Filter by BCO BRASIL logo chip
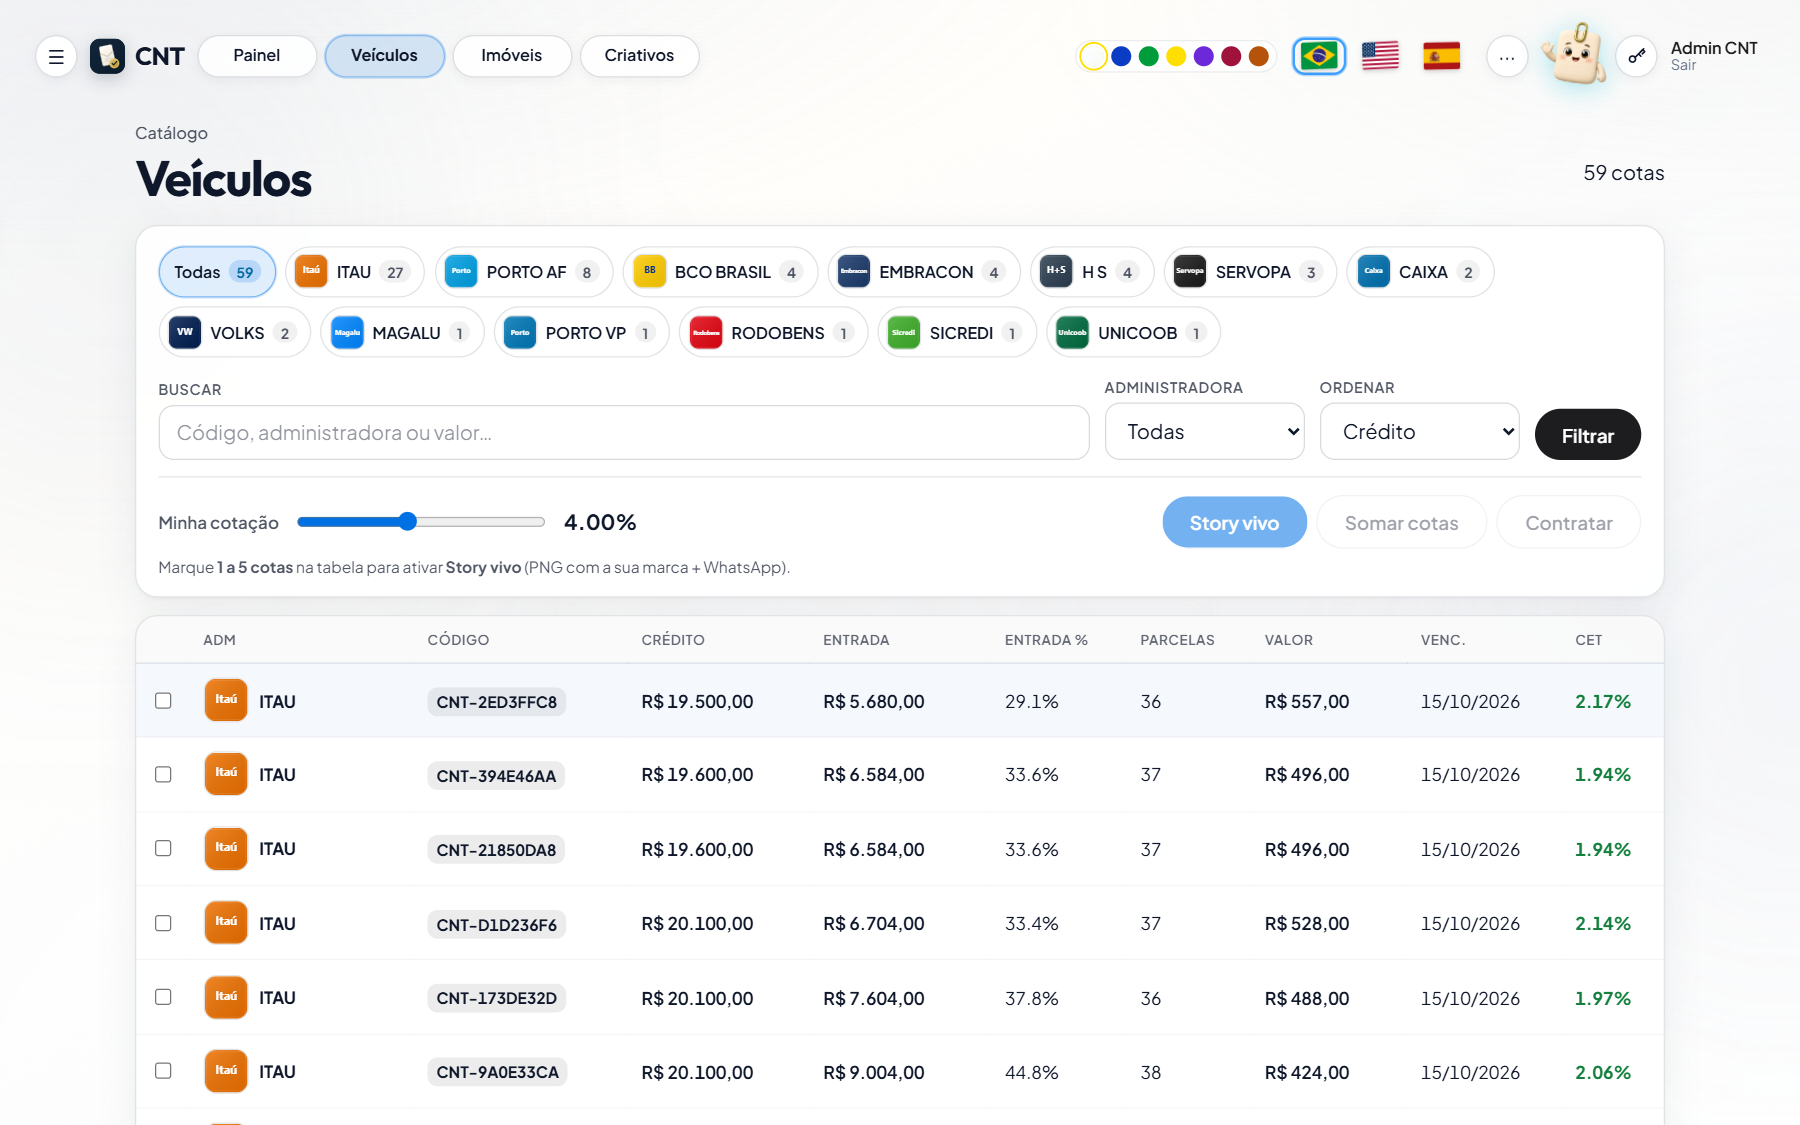Viewport: 1800px width, 1125px height. coord(720,272)
